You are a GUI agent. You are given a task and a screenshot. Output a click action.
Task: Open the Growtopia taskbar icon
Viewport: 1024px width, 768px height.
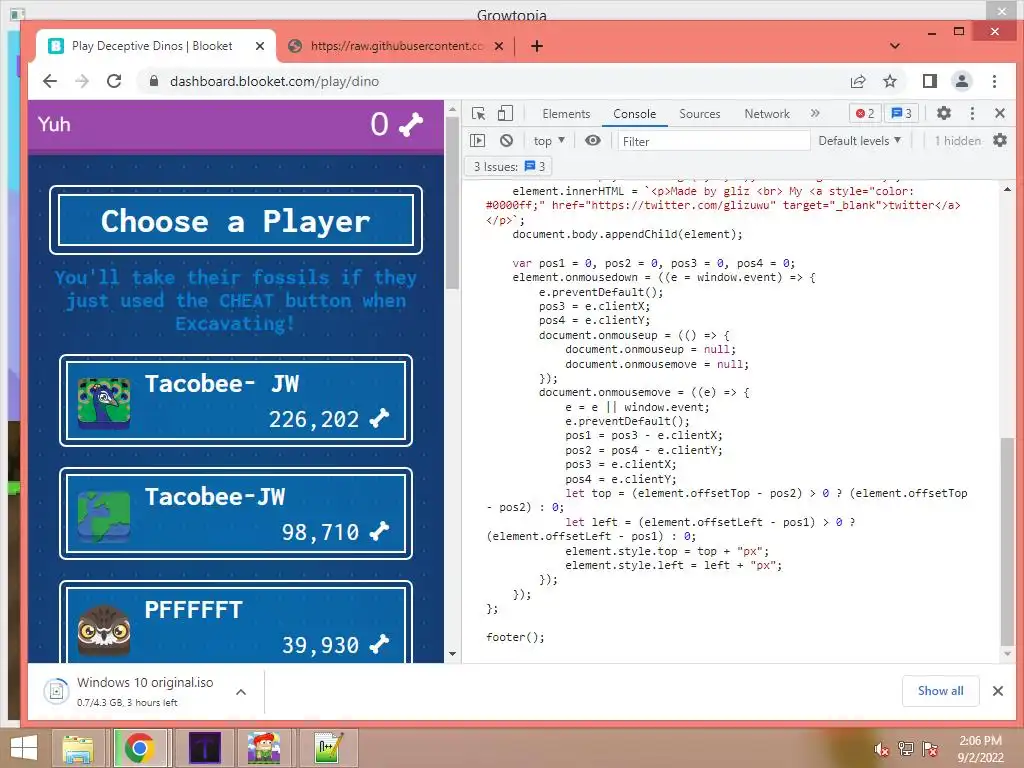pos(263,748)
